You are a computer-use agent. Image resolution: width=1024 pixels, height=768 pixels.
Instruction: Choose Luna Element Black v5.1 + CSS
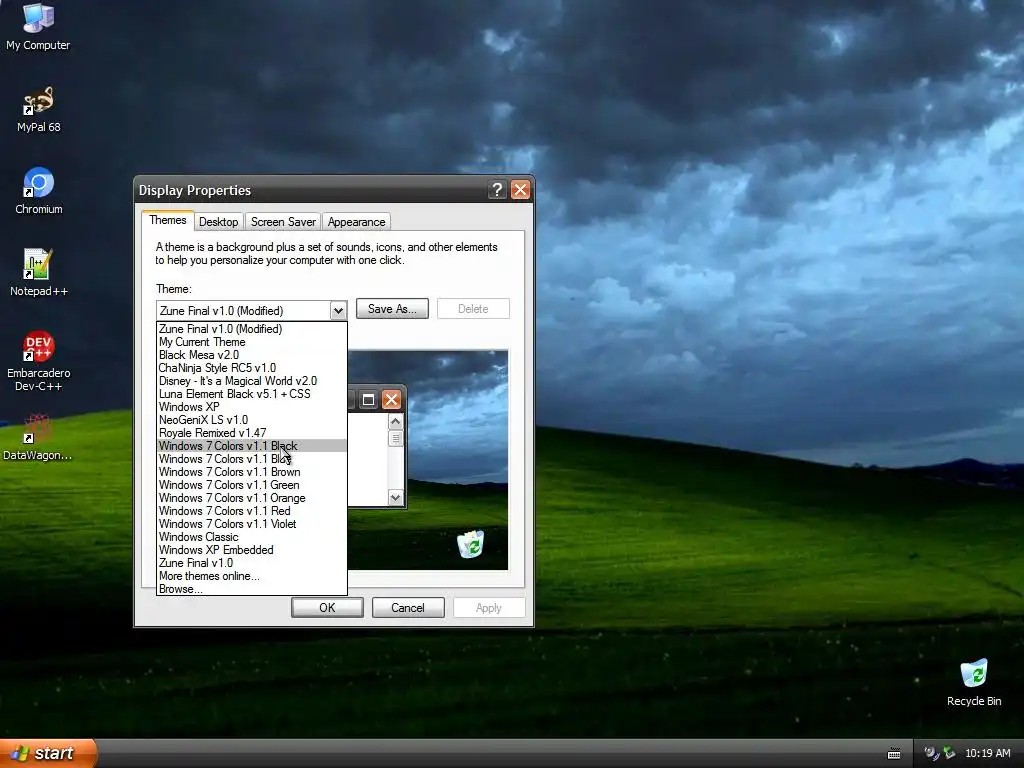(x=251, y=394)
